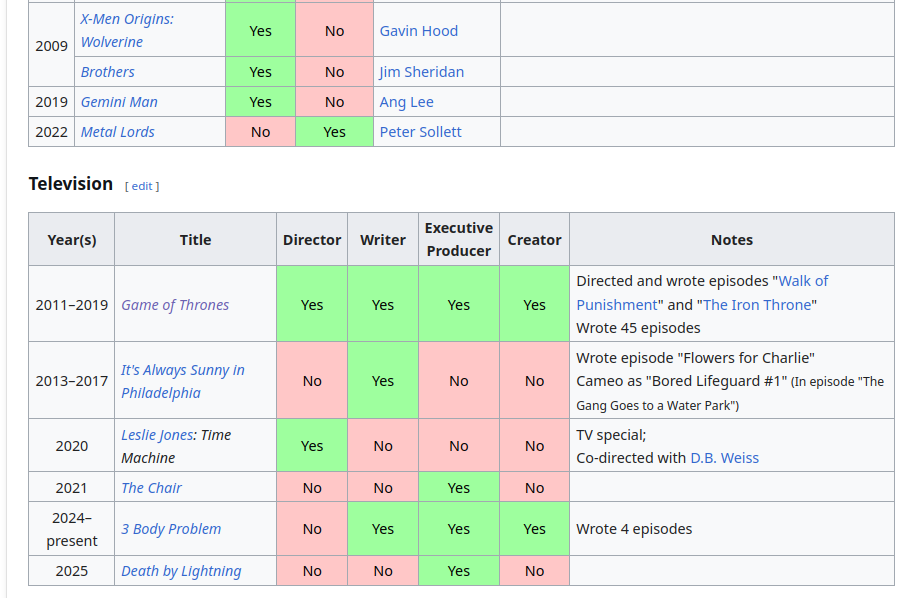Select Gemini Man red No cell
The image size is (904, 598).
click(334, 102)
